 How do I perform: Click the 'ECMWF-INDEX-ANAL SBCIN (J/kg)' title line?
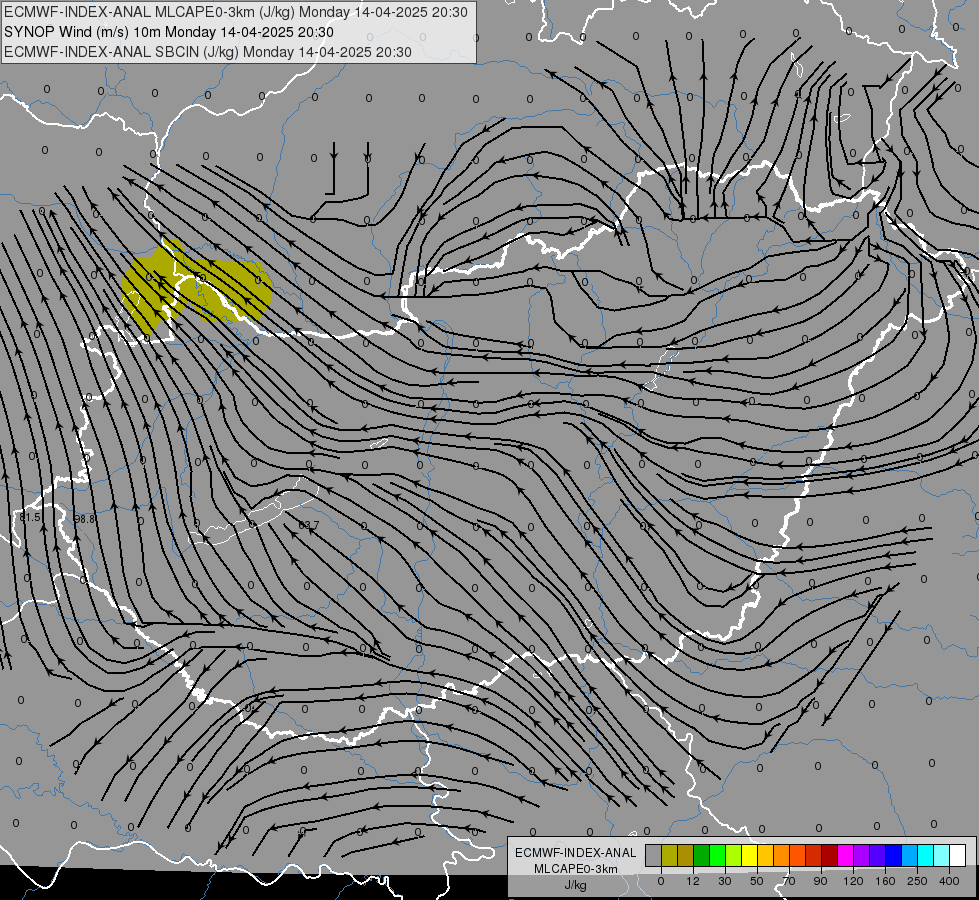208,52
